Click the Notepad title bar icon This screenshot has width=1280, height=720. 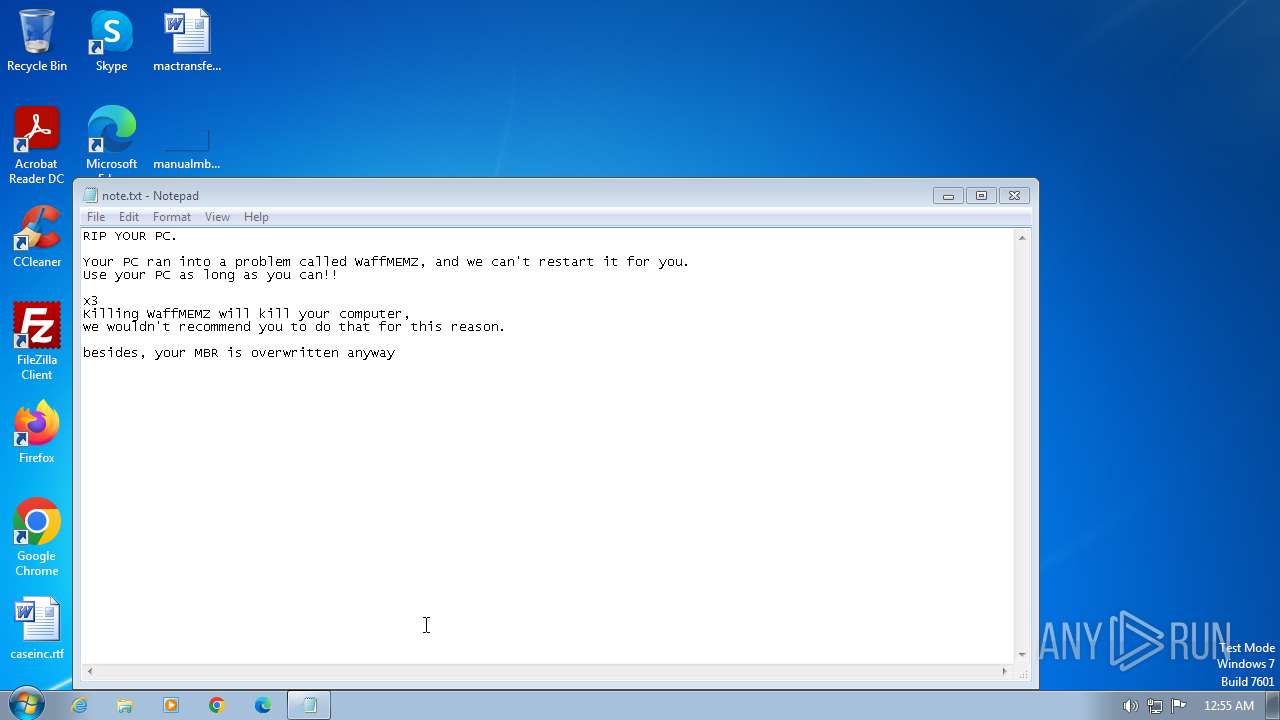(91, 196)
